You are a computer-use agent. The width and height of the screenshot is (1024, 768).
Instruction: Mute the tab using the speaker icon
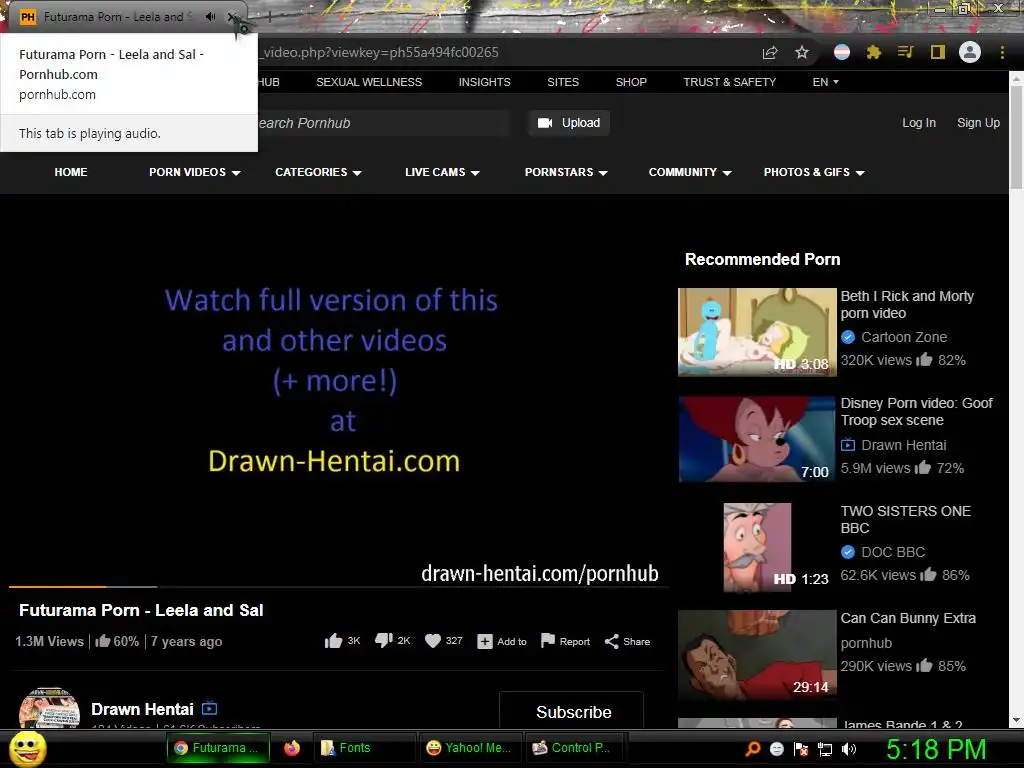point(210,17)
